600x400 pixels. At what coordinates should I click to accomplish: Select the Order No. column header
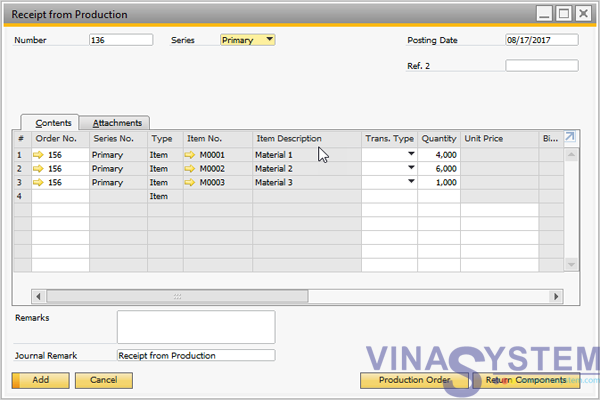(60, 139)
